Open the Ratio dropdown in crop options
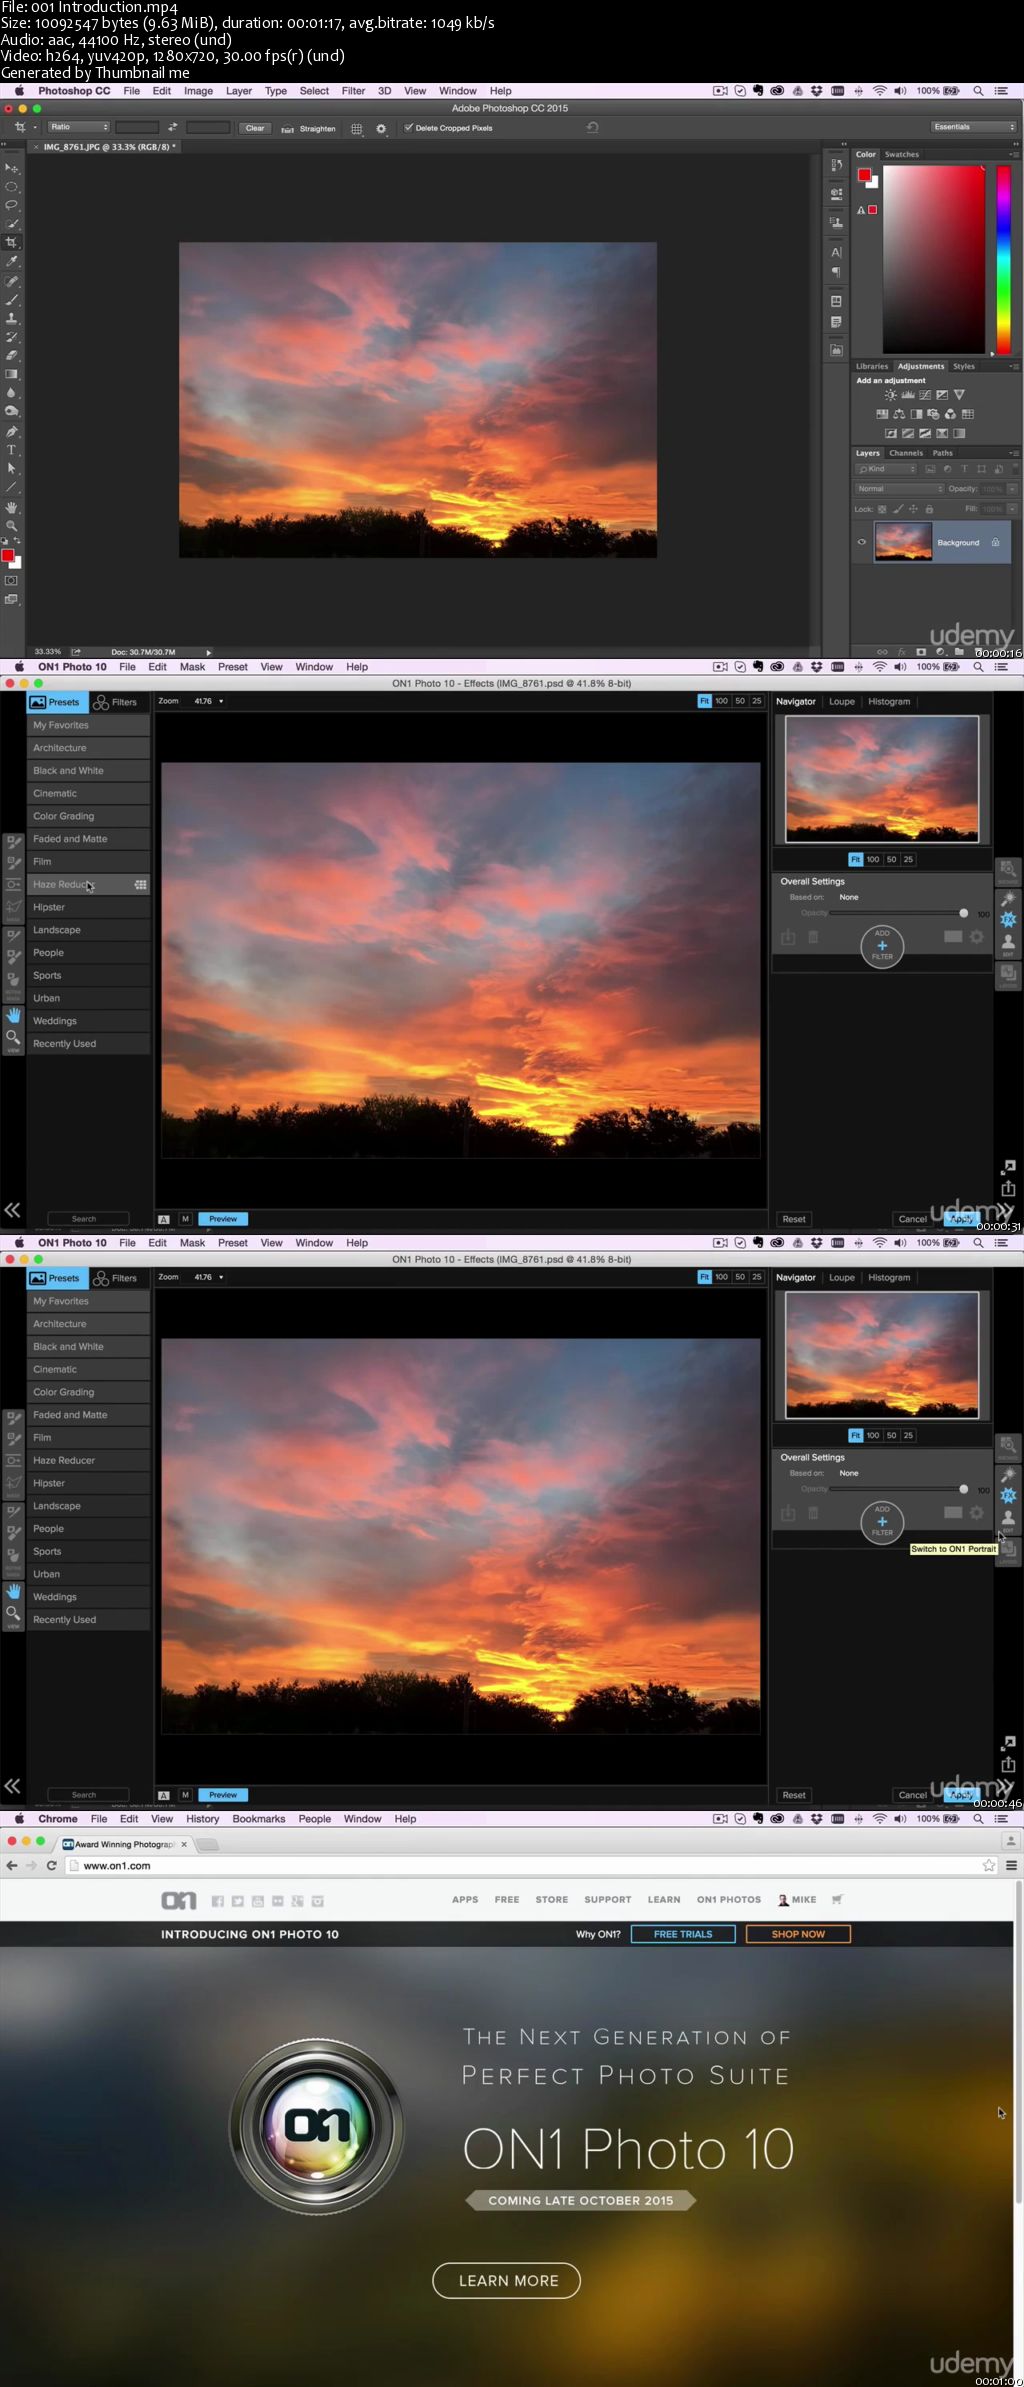The image size is (1024, 2387). 79,127
